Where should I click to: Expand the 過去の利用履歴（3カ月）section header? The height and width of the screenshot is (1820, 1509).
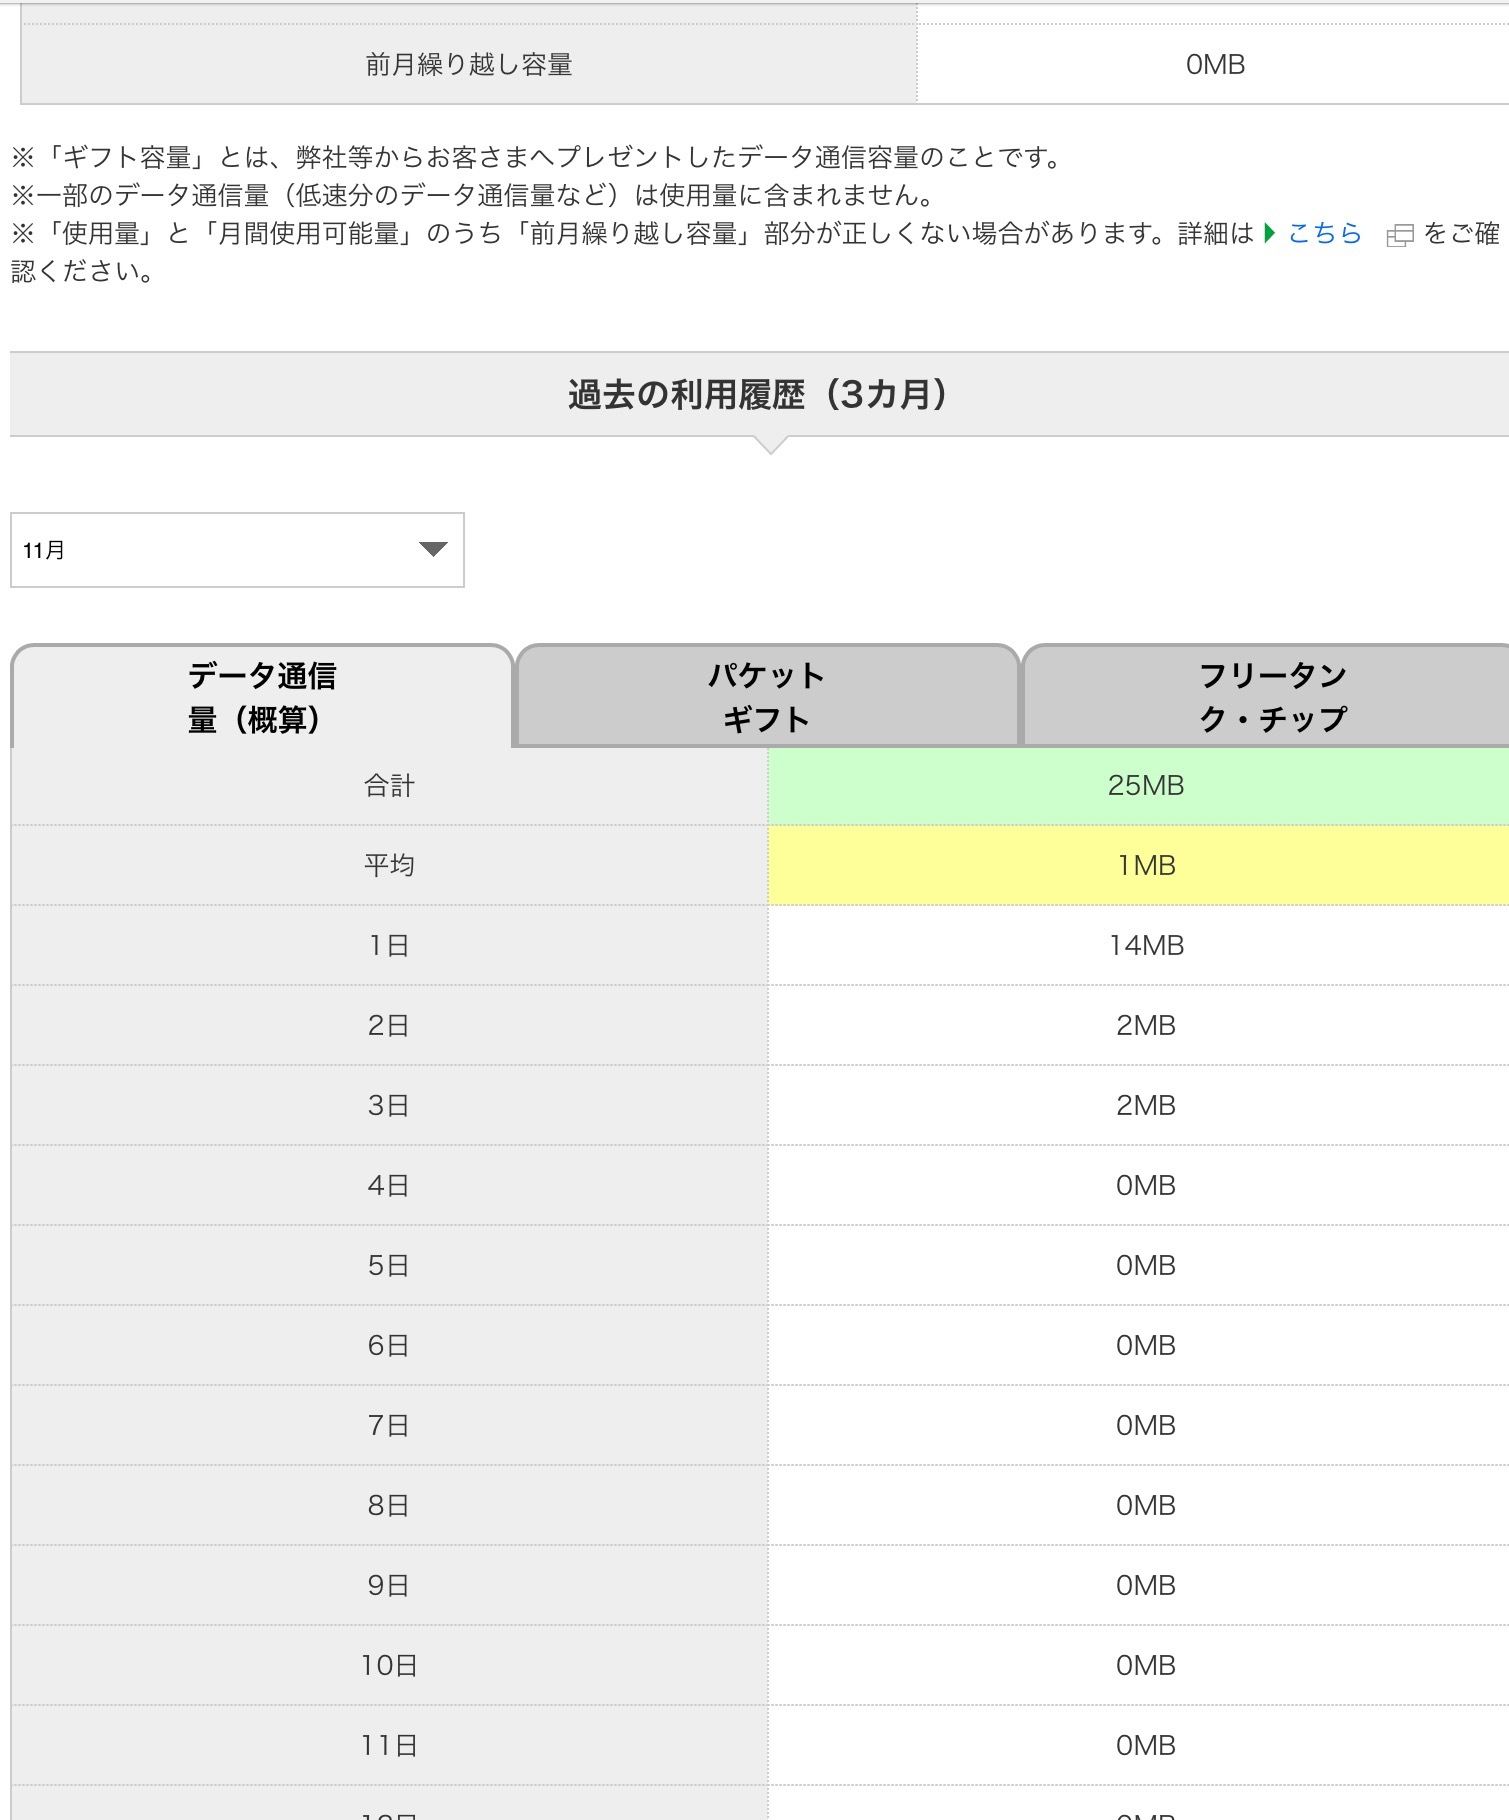point(758,395)
